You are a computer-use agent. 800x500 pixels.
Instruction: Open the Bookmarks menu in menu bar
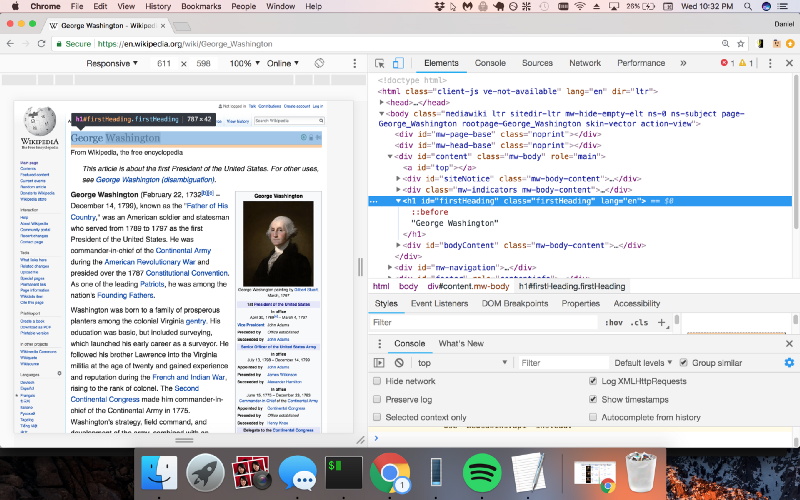pos(201,7)
